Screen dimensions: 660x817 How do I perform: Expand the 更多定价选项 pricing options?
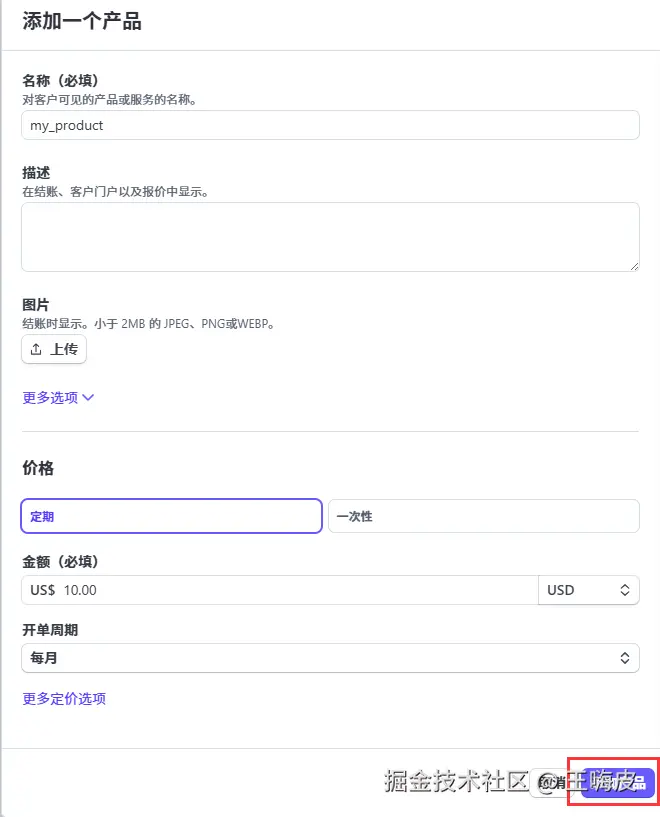click(x=64, y=698)
